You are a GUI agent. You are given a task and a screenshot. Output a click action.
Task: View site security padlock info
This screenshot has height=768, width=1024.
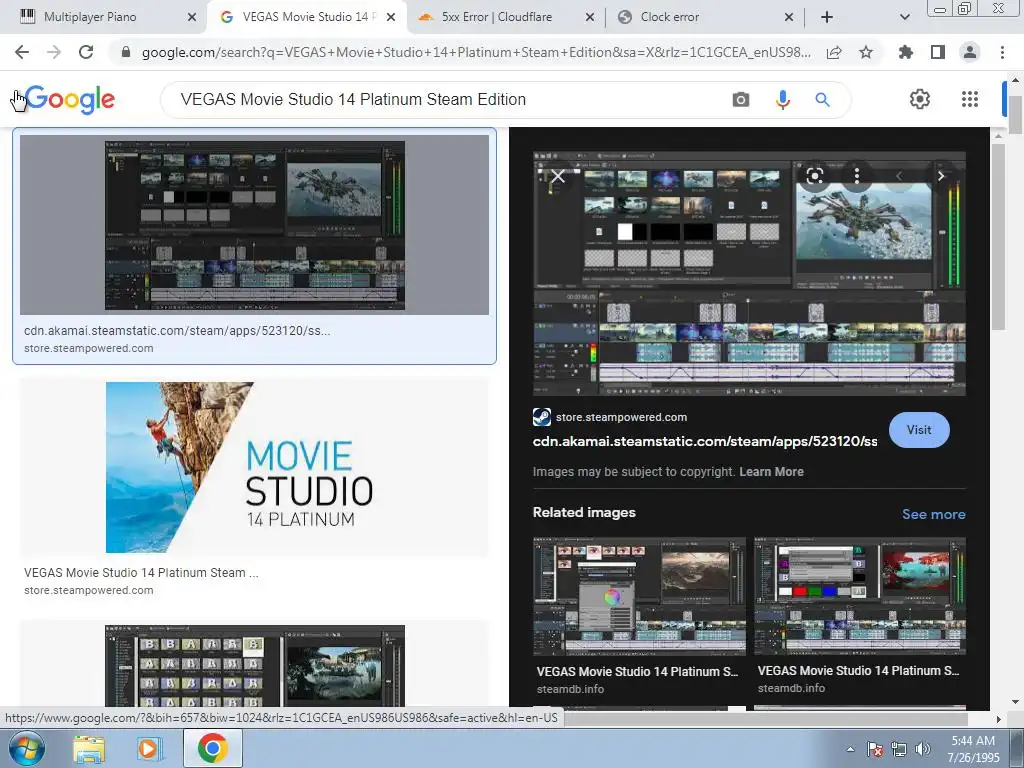(x=126, y=52)
